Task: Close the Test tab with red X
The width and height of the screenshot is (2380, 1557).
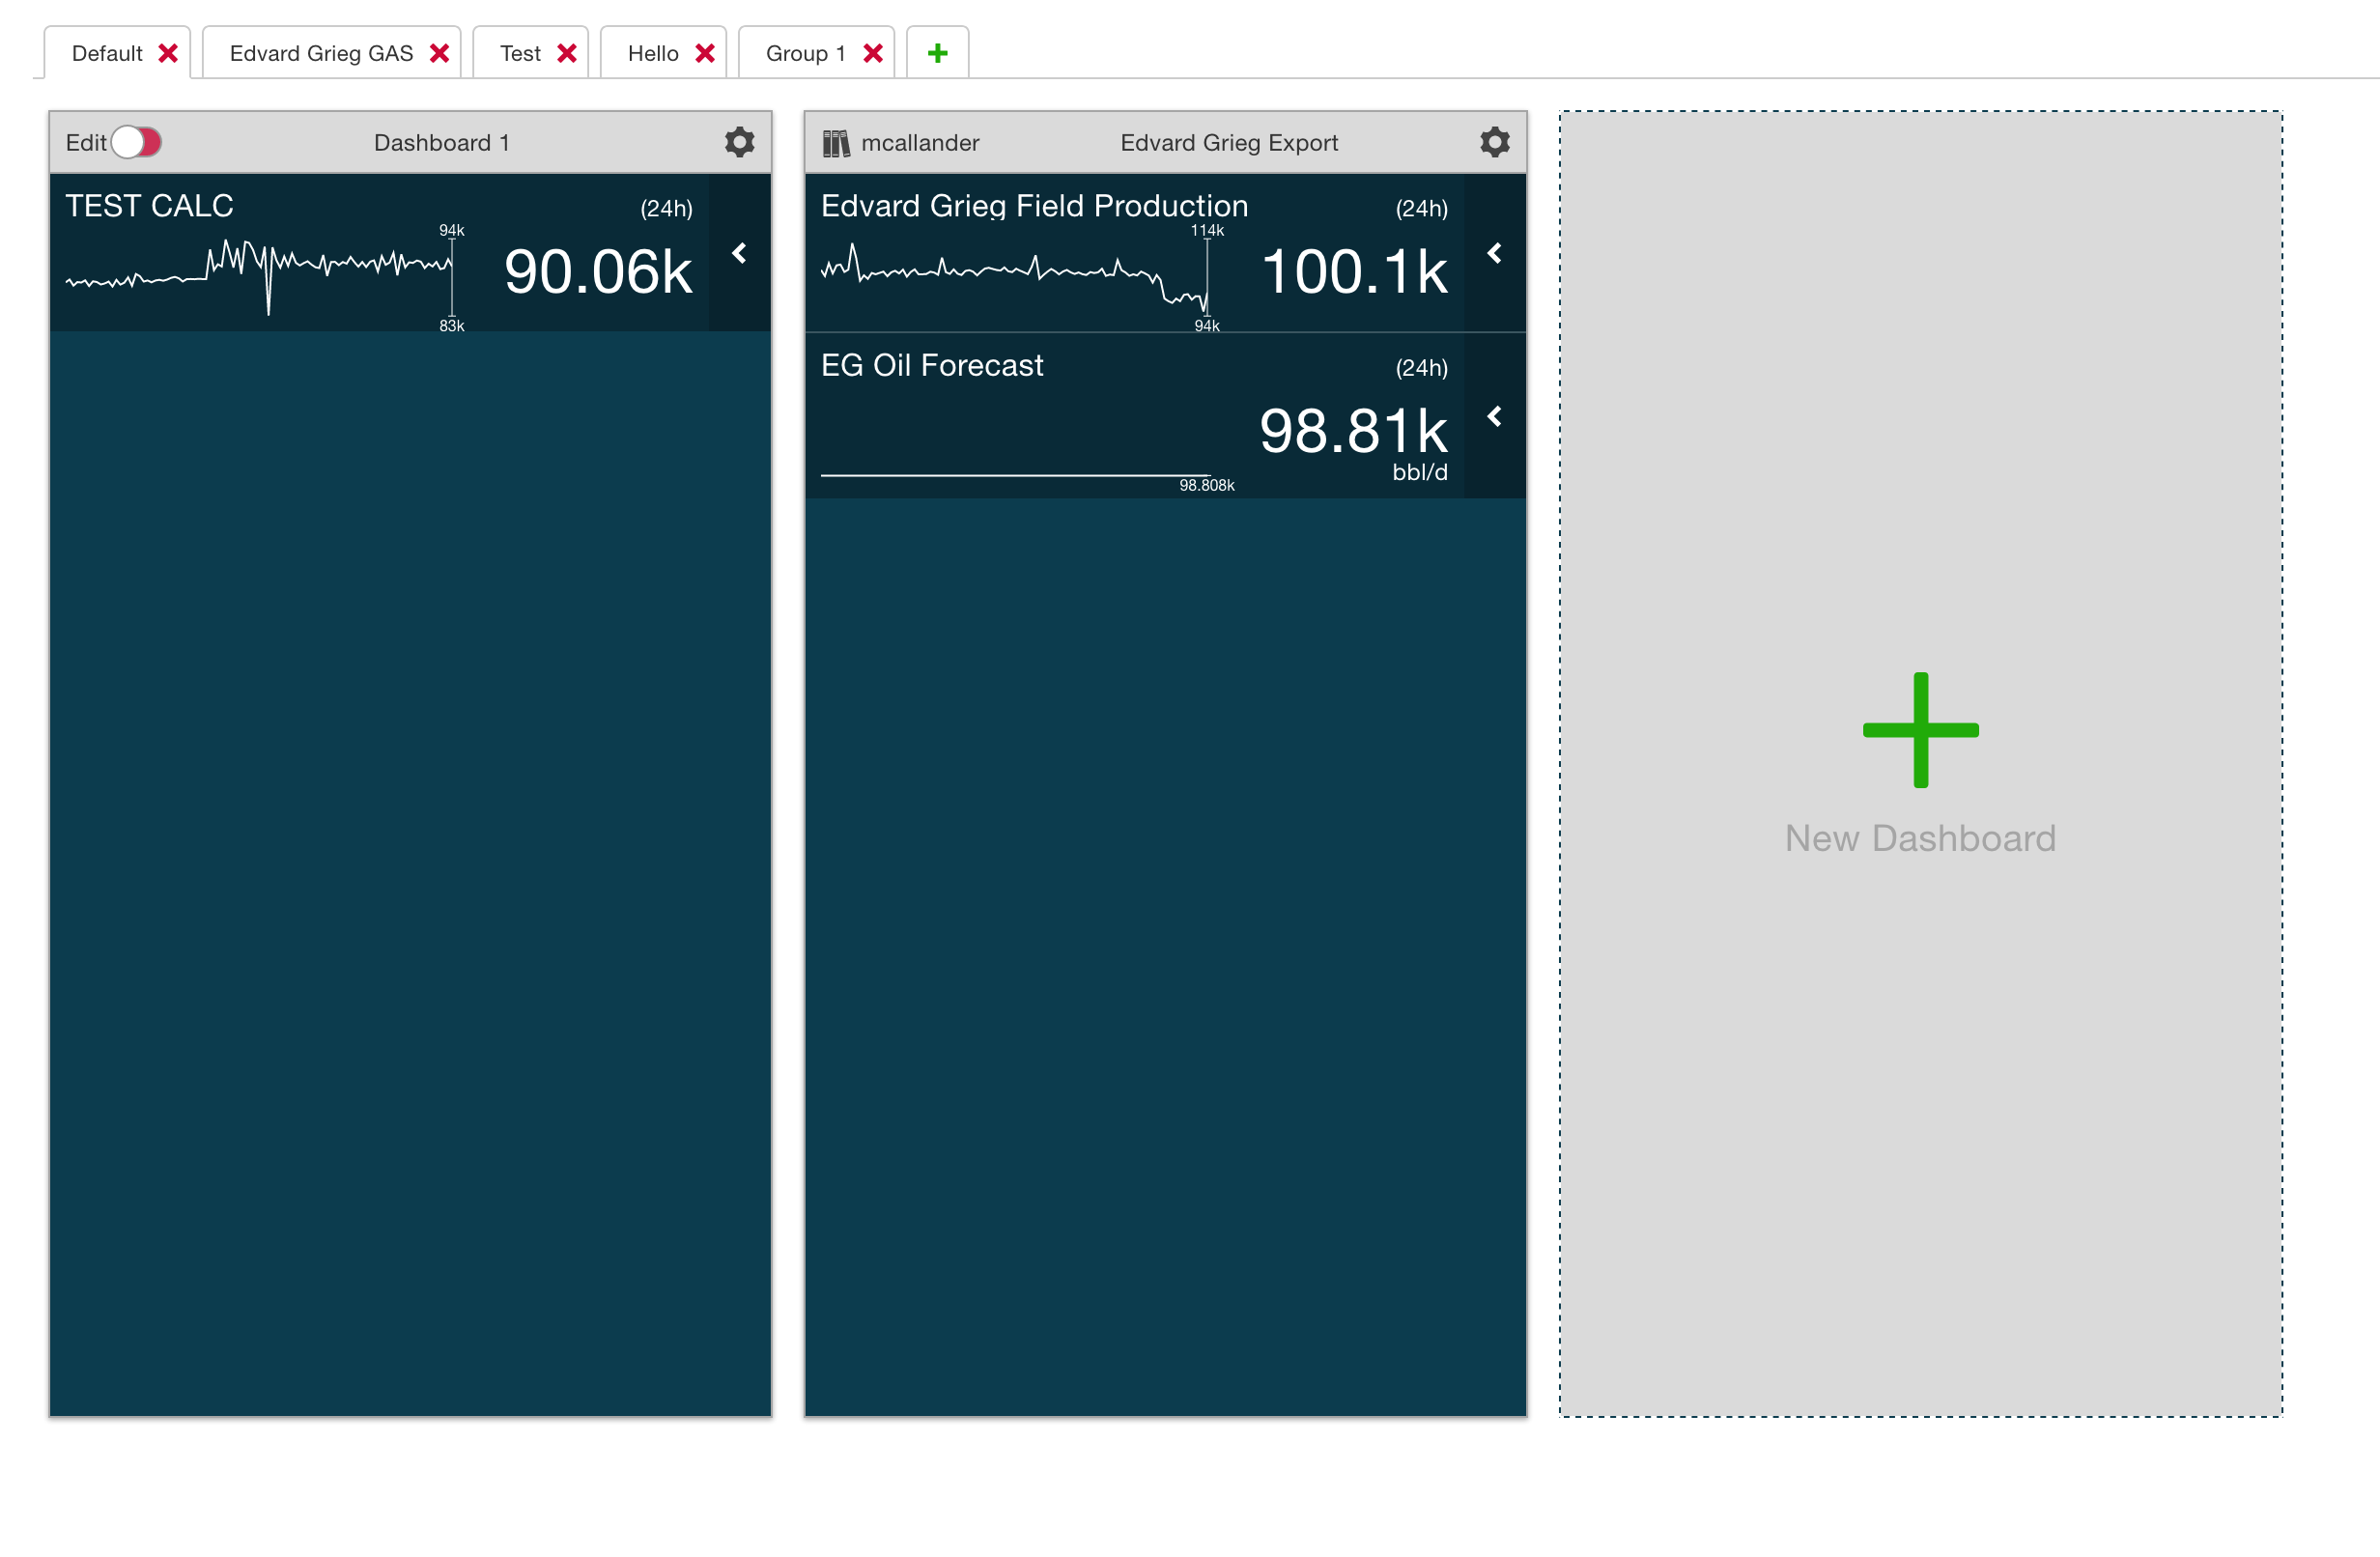Action: (x=567, y=53)
